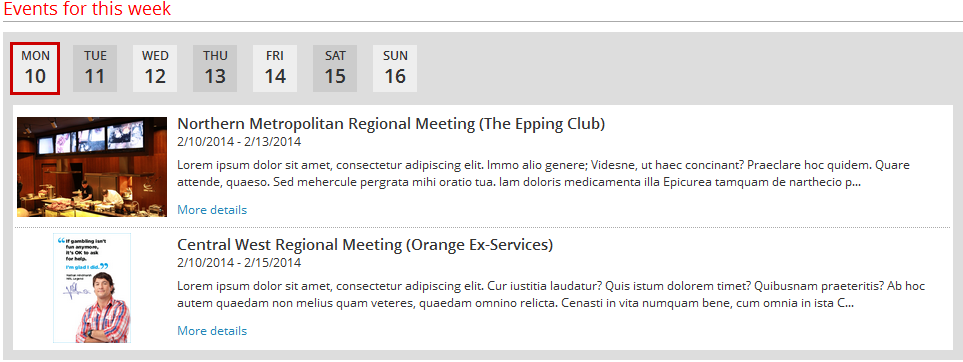Choose the SAT 15 day tab

point(335,68)
